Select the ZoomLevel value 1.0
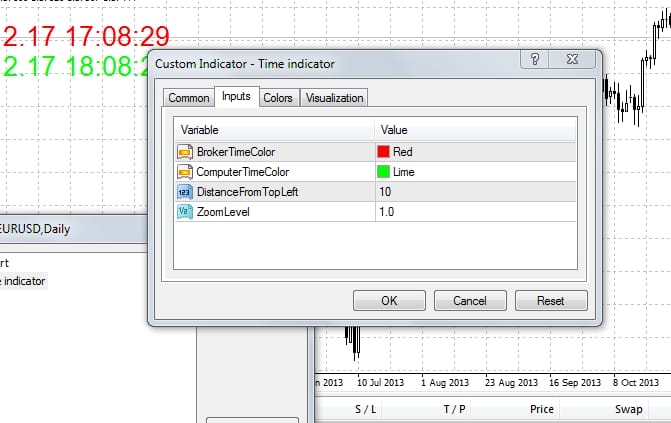671x423 pixels. point(387,212)
